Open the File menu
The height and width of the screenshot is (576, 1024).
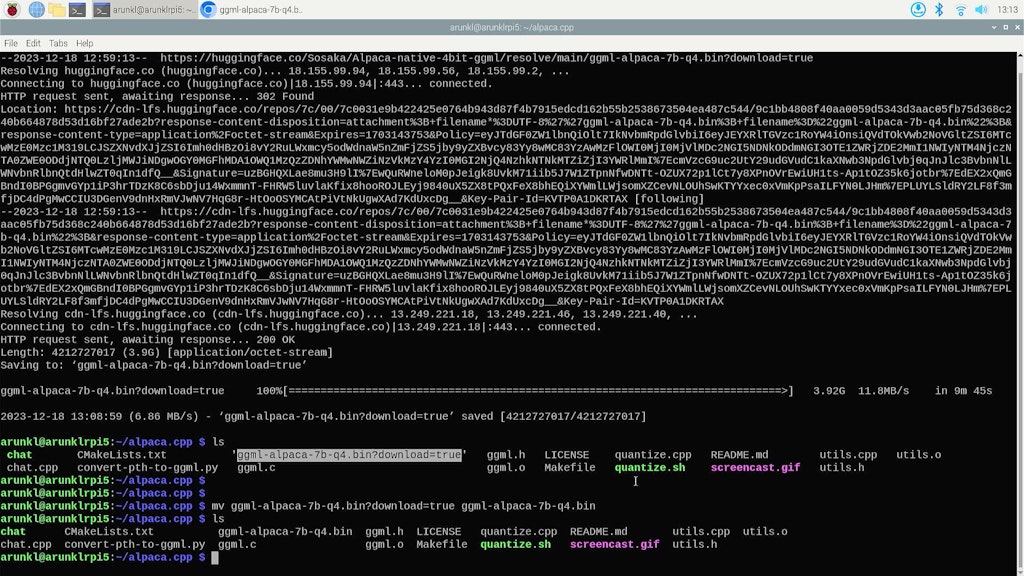tap(10, 43)
